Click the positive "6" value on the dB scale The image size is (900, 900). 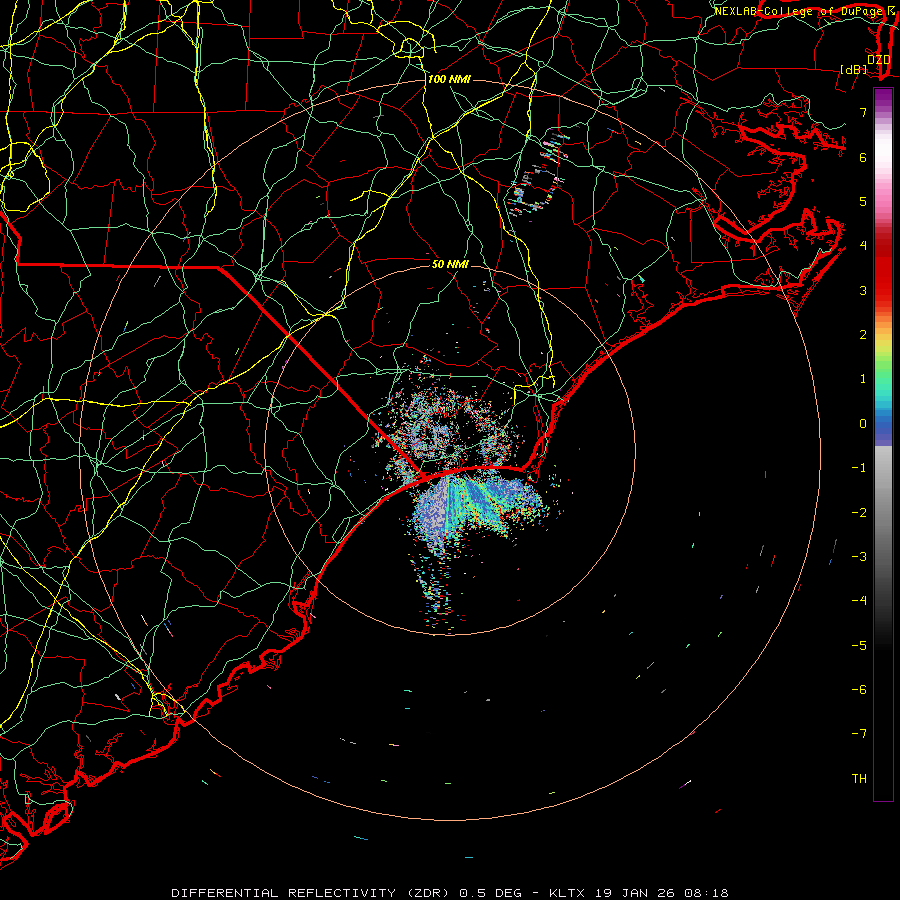tap(863, 157)
